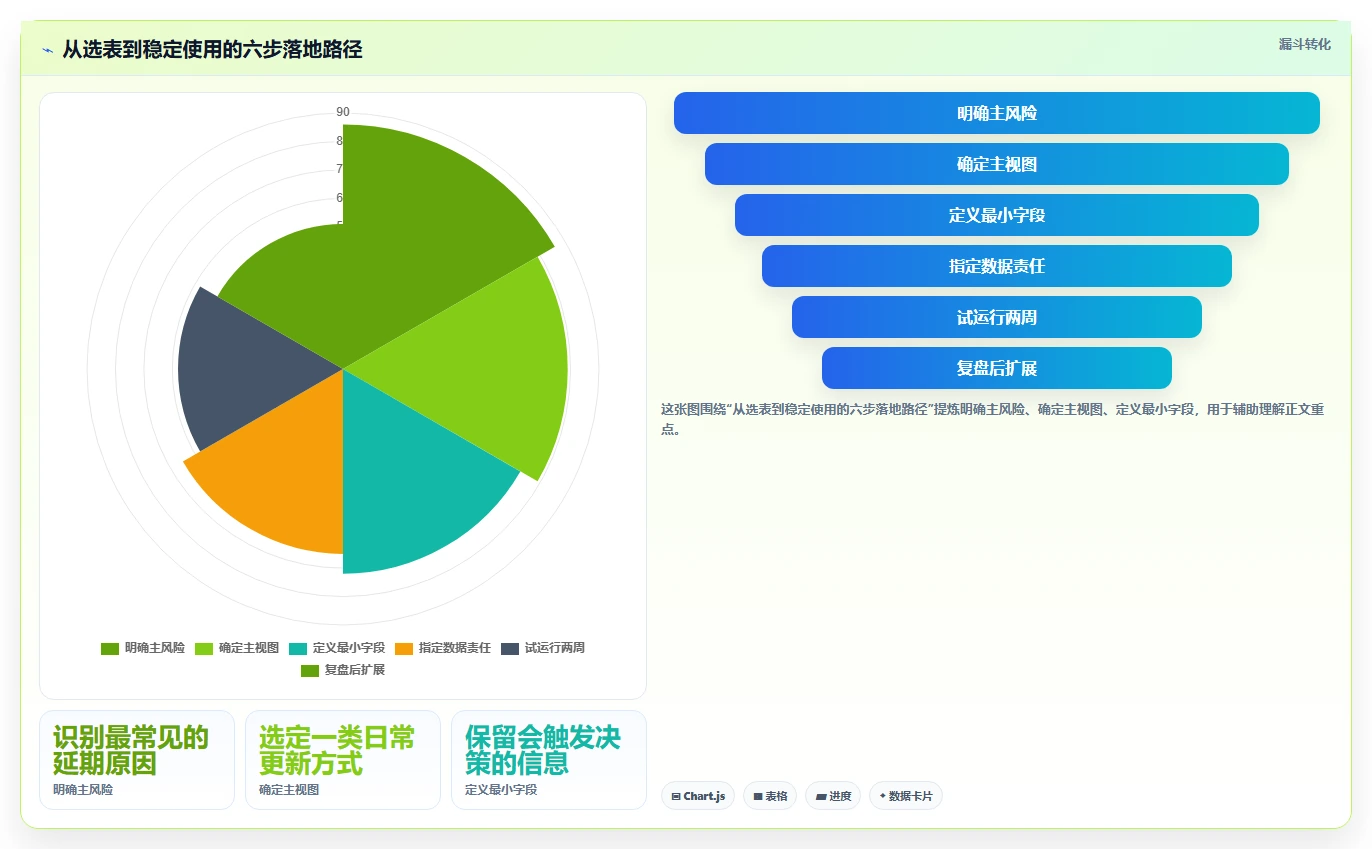Click the 进度 tag chip

pos(833,796)
